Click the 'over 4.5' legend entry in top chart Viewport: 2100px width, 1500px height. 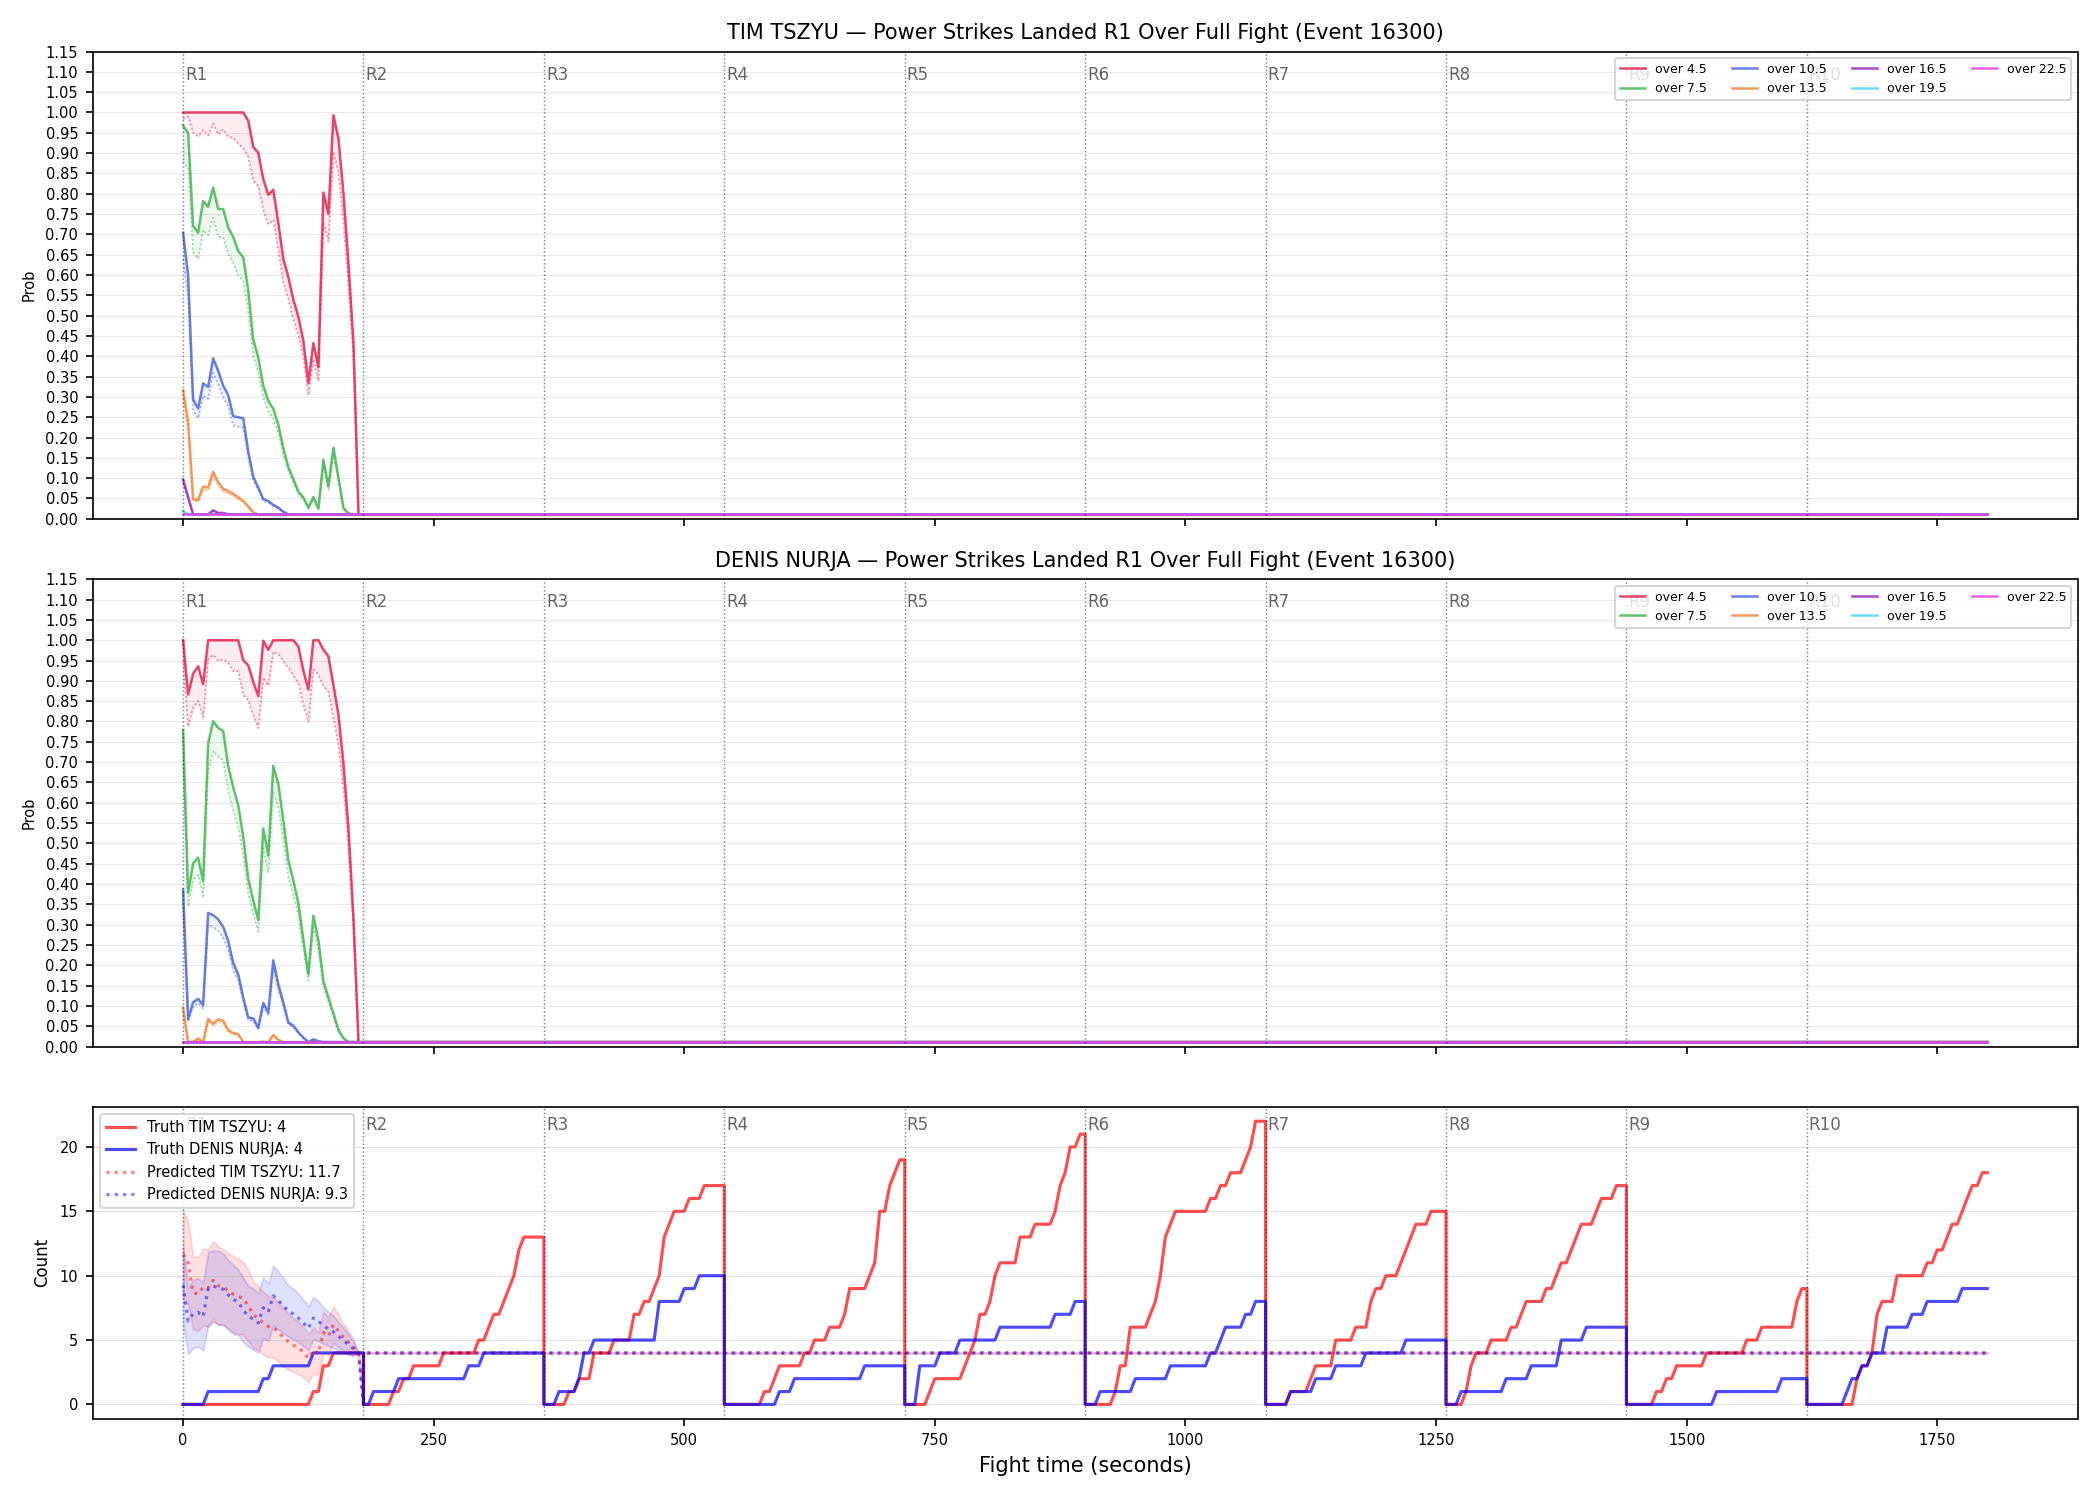tap(1663, 69)
